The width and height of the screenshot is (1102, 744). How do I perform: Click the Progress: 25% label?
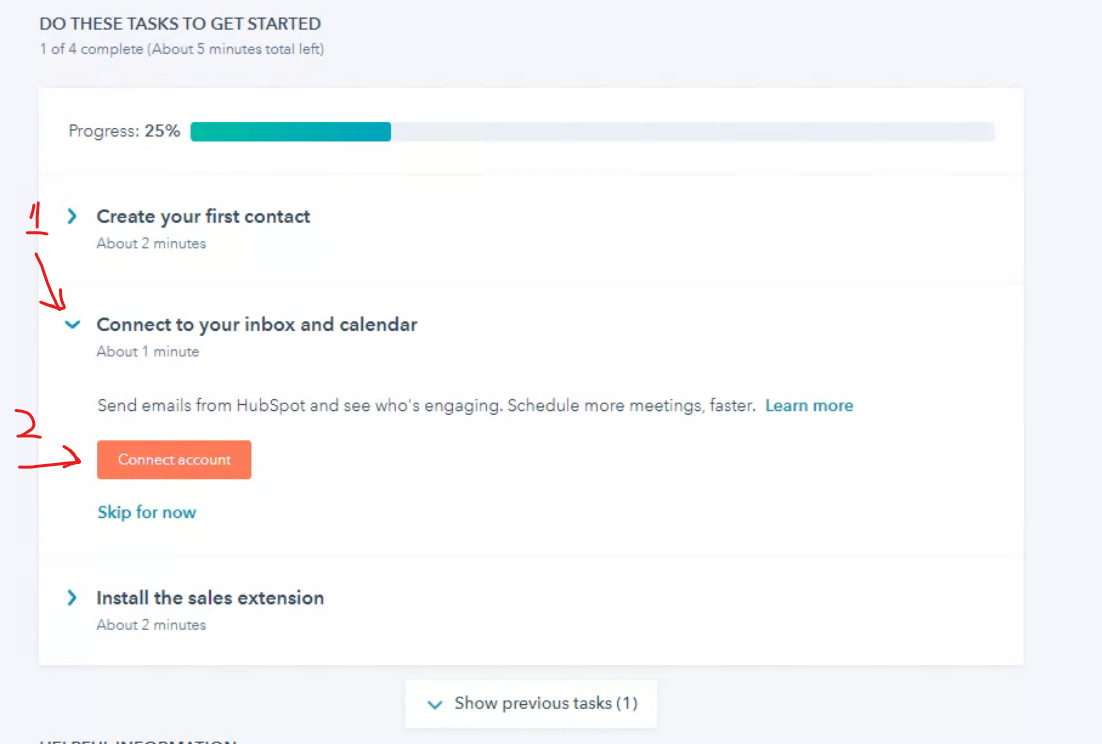(x=124, y=131)
